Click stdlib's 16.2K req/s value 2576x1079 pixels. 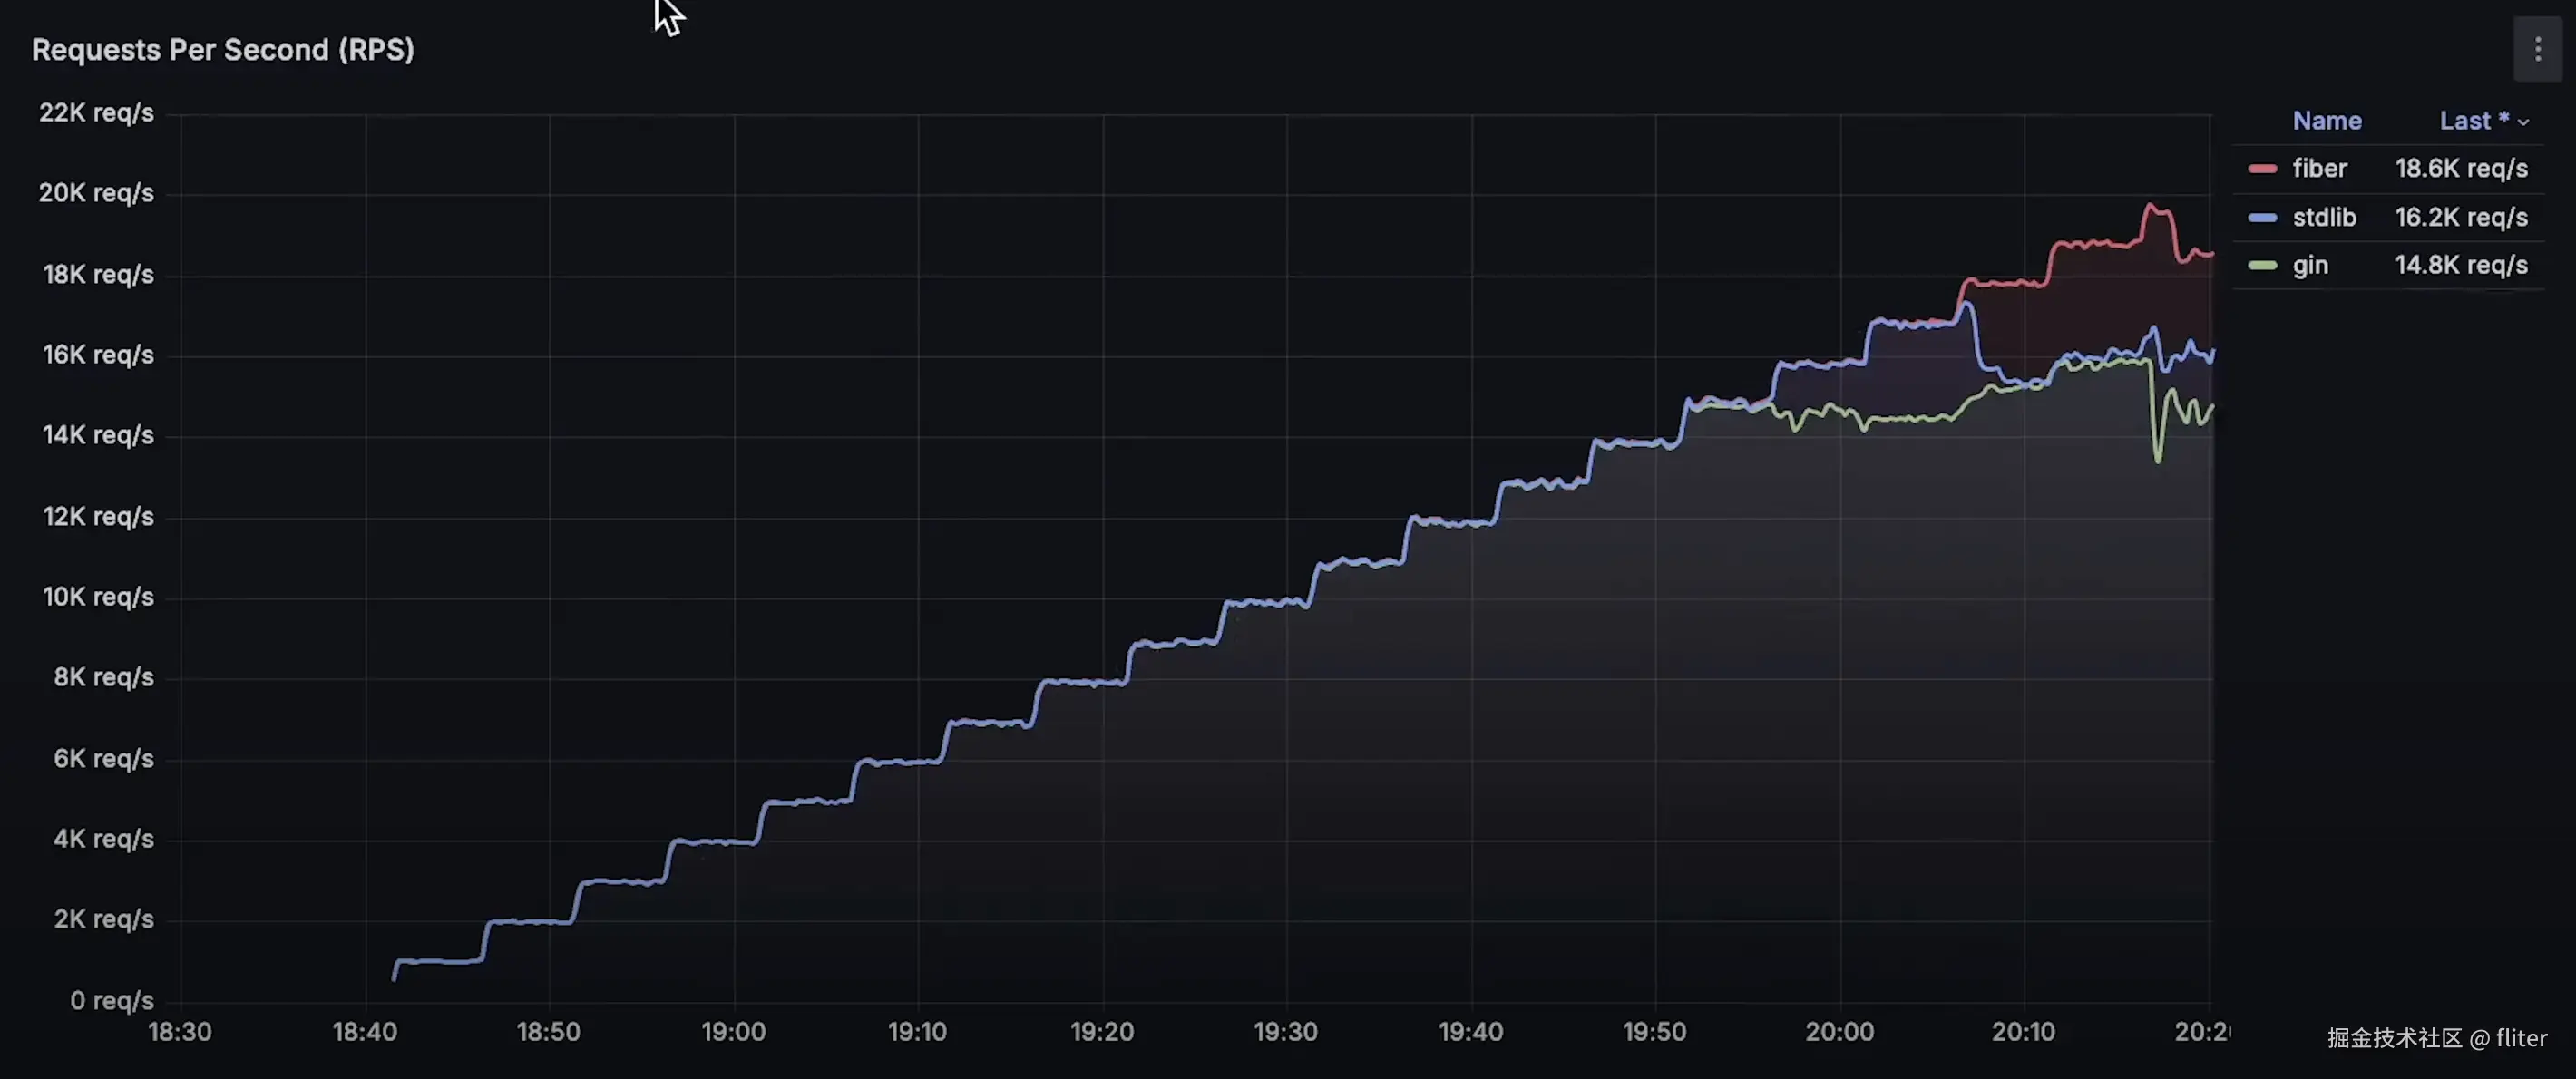2461,218
